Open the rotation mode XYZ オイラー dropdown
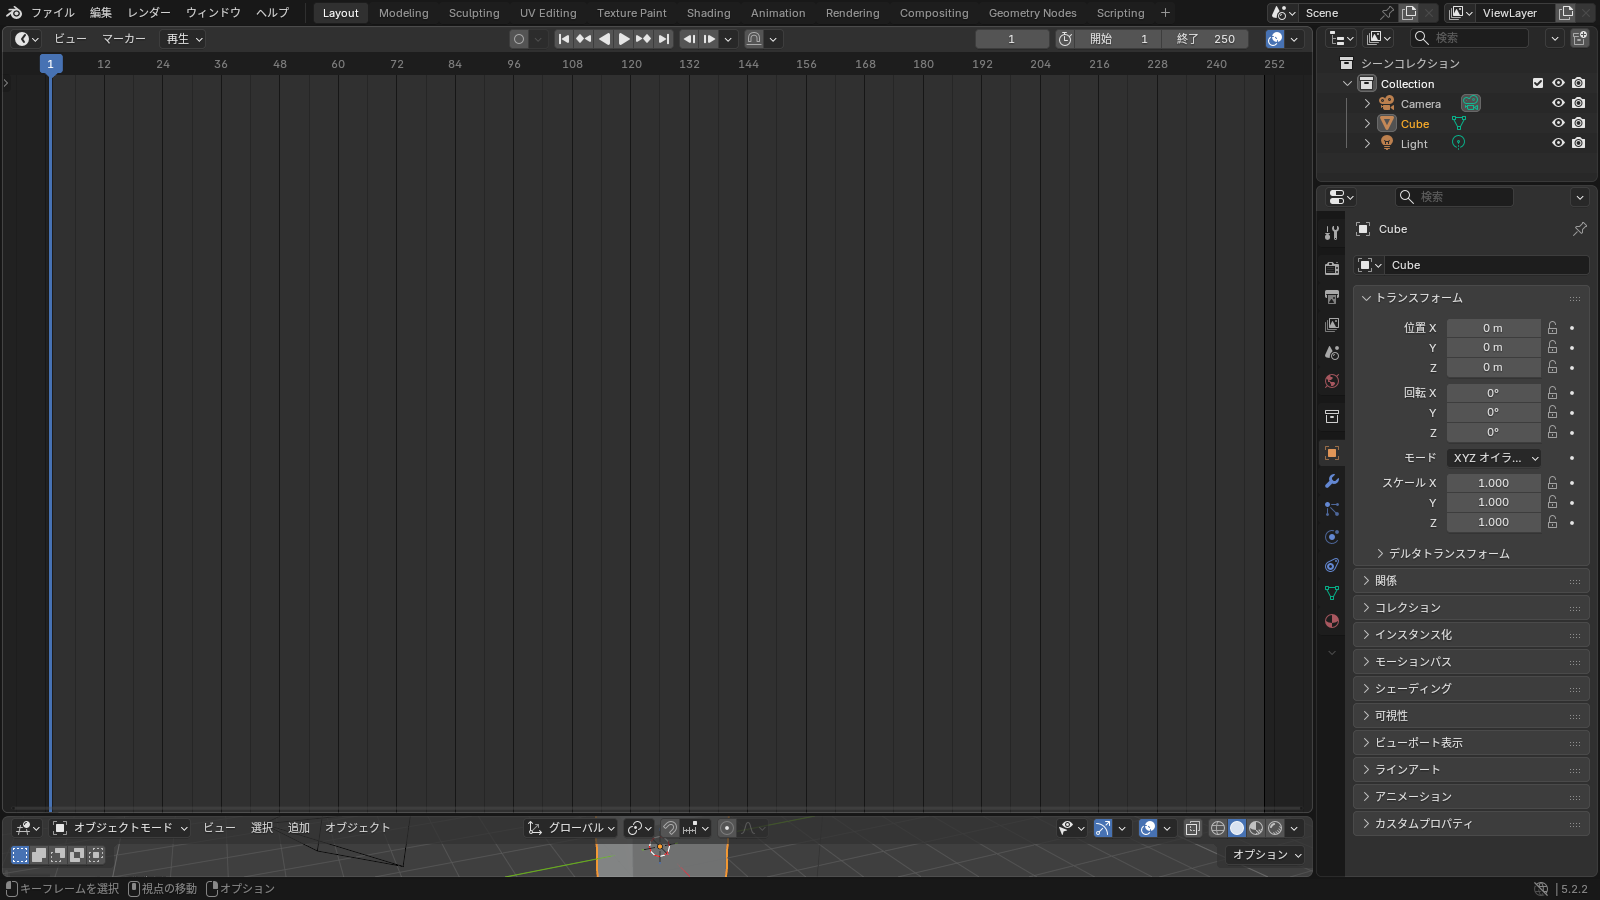This screenshot has width=1600, height=900. (x=1494, y=458)
